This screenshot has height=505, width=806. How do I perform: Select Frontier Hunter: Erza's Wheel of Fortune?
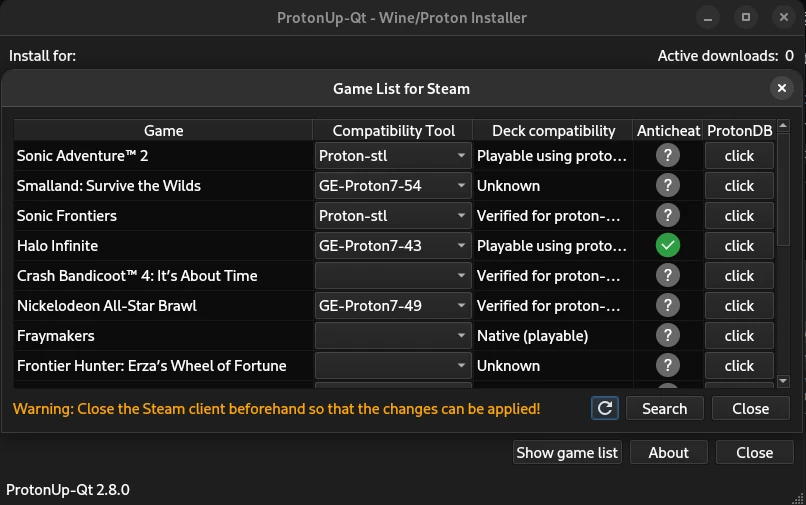pos(152,366)
